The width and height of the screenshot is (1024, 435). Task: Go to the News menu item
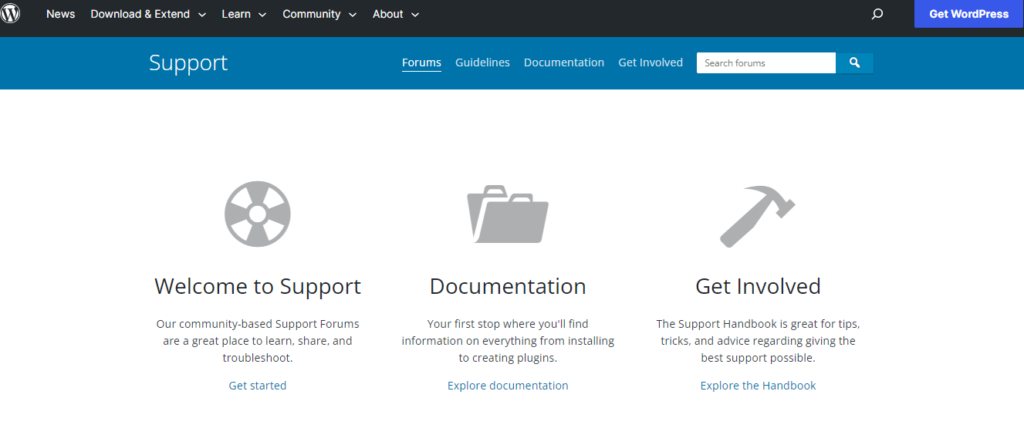[x=60, y=14]
